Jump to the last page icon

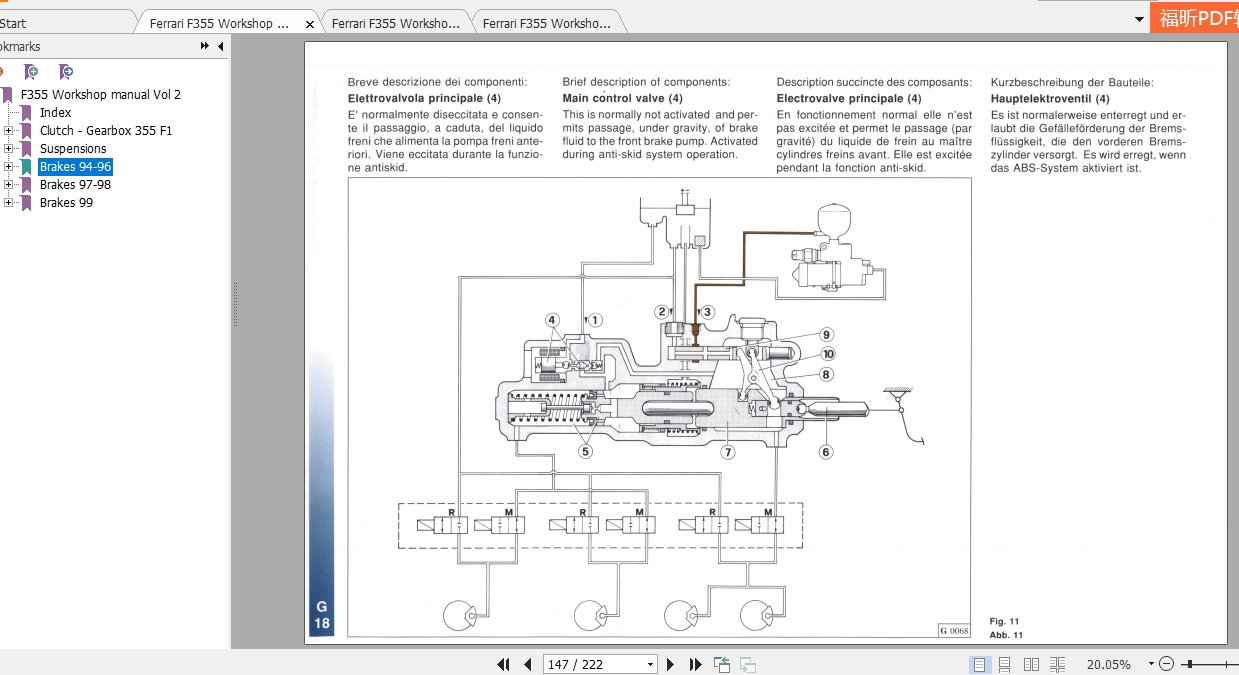[695, 664]
